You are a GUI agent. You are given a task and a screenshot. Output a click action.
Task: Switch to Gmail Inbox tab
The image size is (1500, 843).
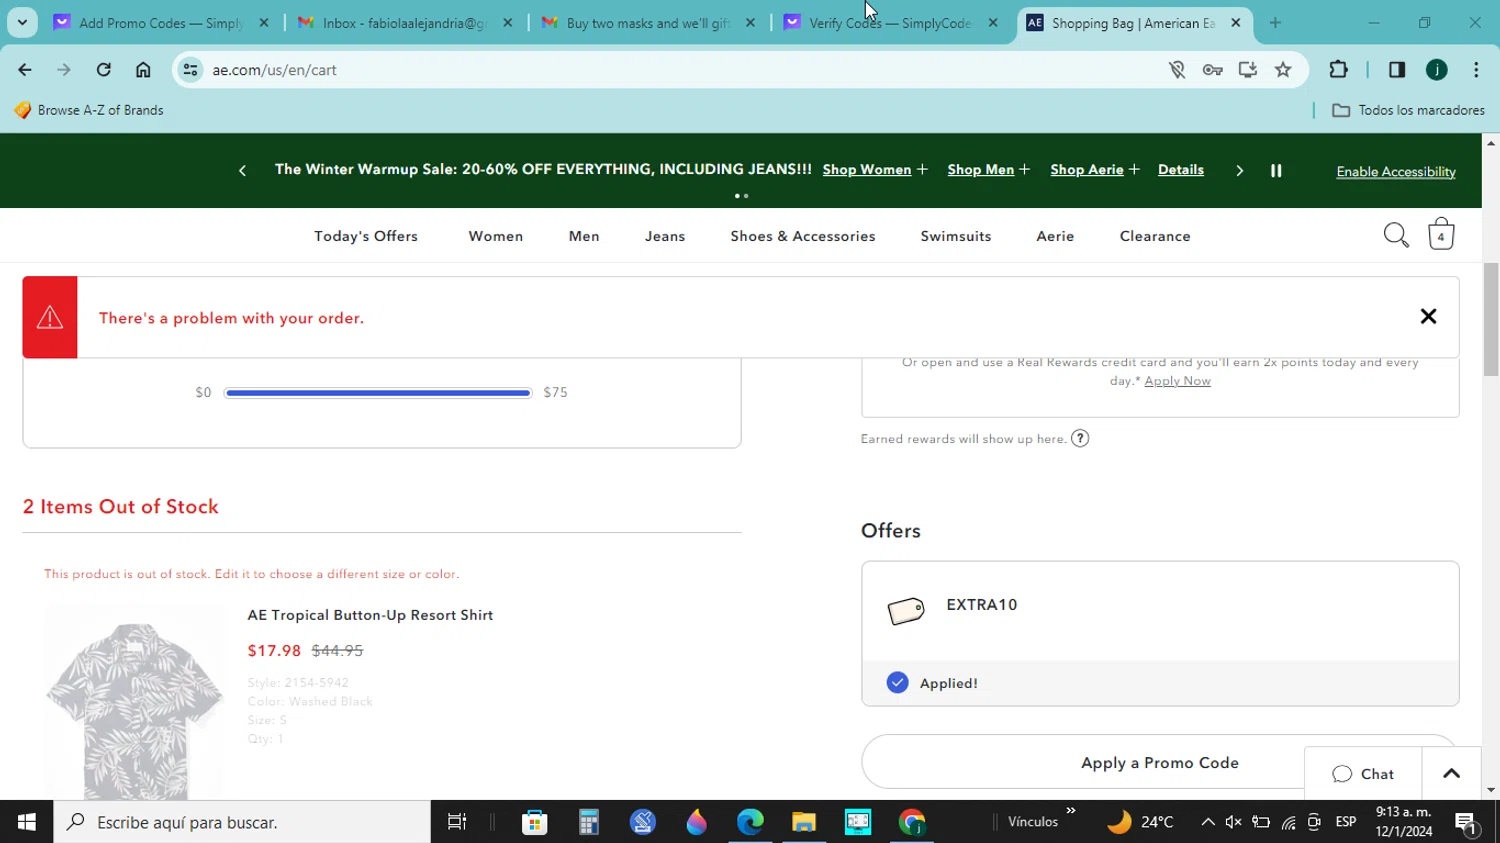(406, 22)
